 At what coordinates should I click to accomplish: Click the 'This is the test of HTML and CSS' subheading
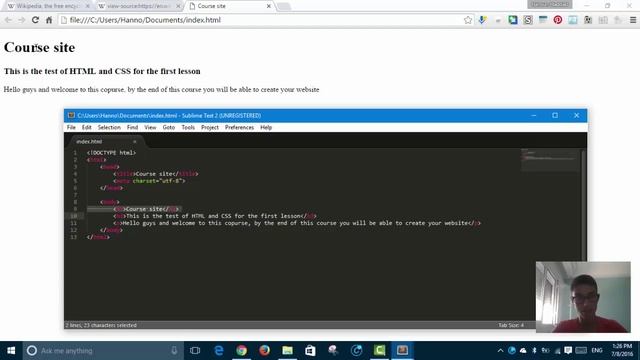coord(102,71)
